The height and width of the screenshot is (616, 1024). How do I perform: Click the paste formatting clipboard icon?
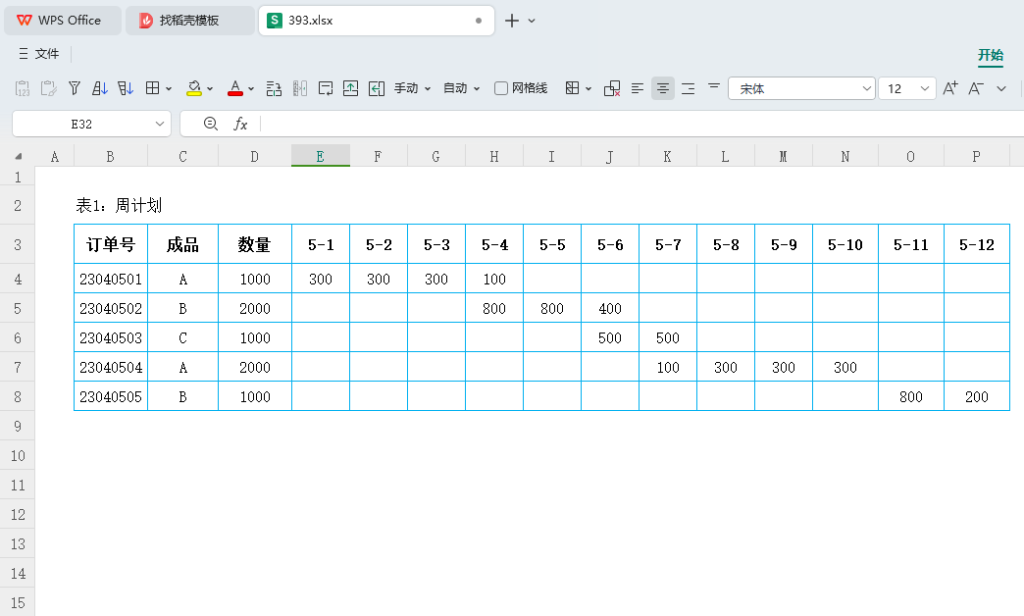tap(48, 88)
